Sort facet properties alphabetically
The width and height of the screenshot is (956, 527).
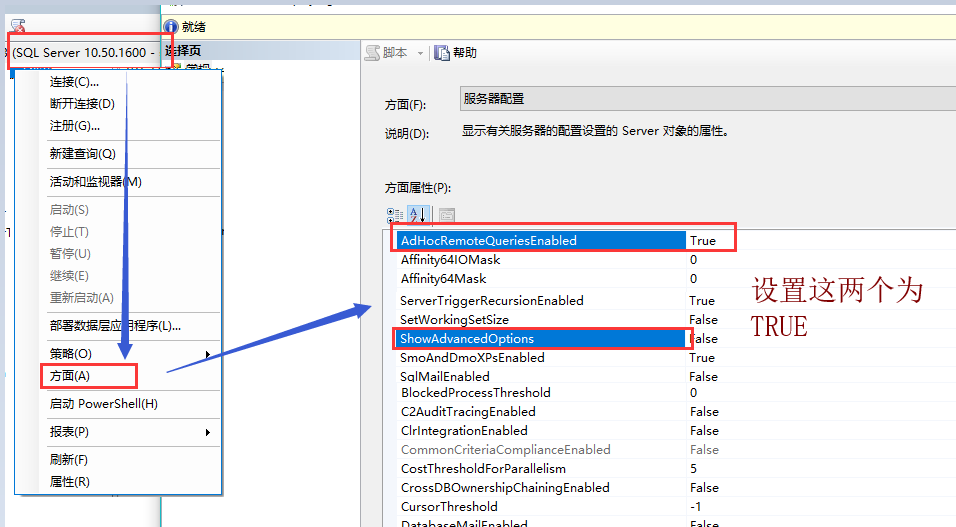click(419, 215)
